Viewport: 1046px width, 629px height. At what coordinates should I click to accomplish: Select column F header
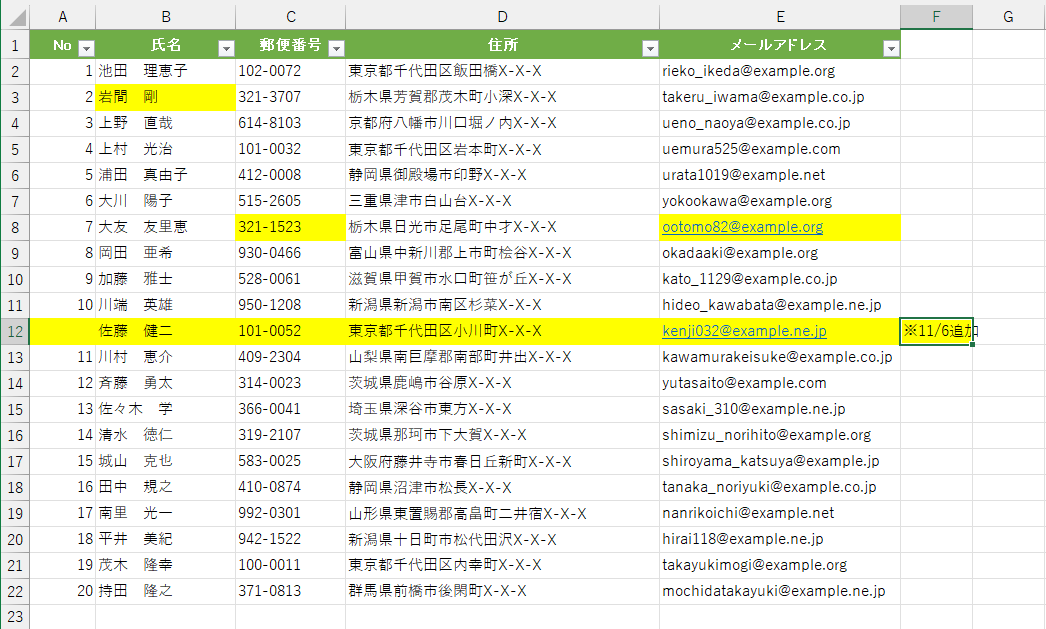click(x=936, y=17)
